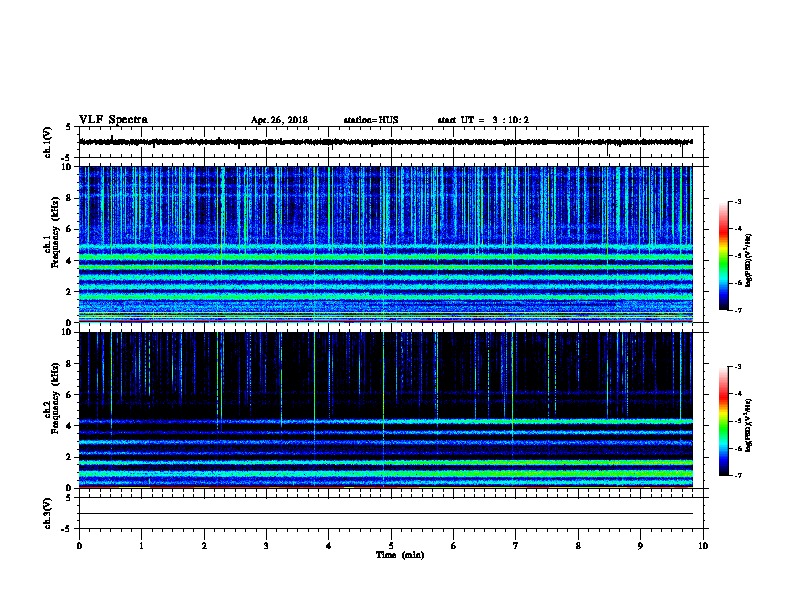
Task: Click the "VLF Spectra" plot title
Action: tap(113, 120)
